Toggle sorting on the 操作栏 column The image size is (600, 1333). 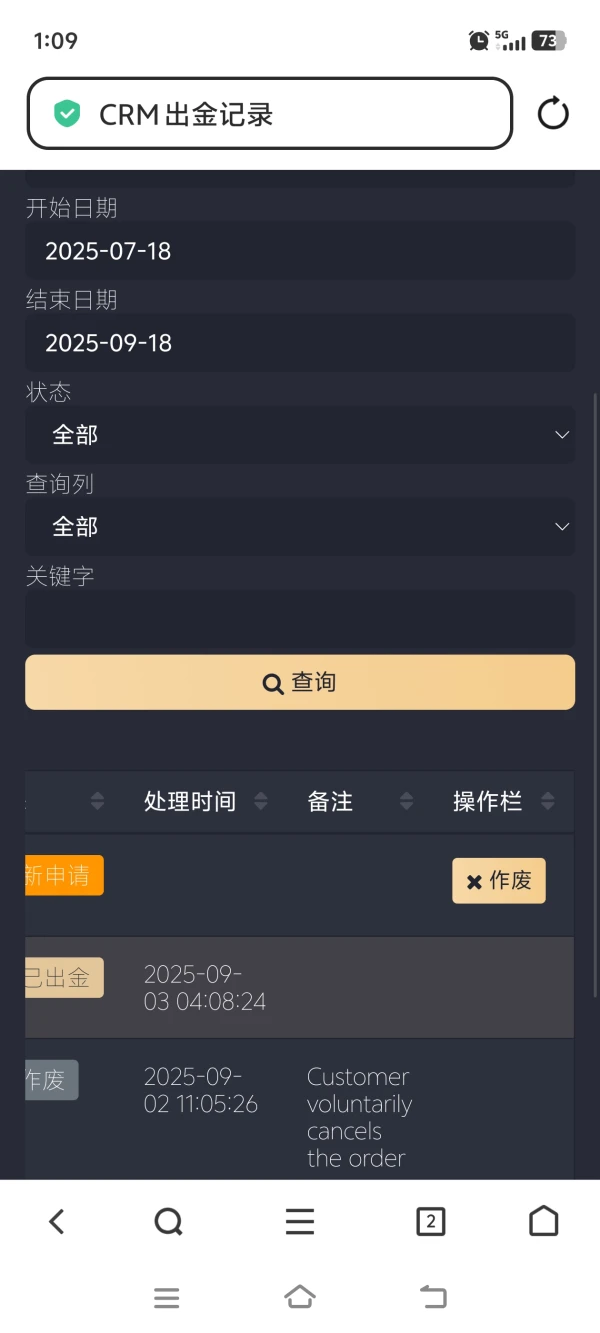point(548,800)
